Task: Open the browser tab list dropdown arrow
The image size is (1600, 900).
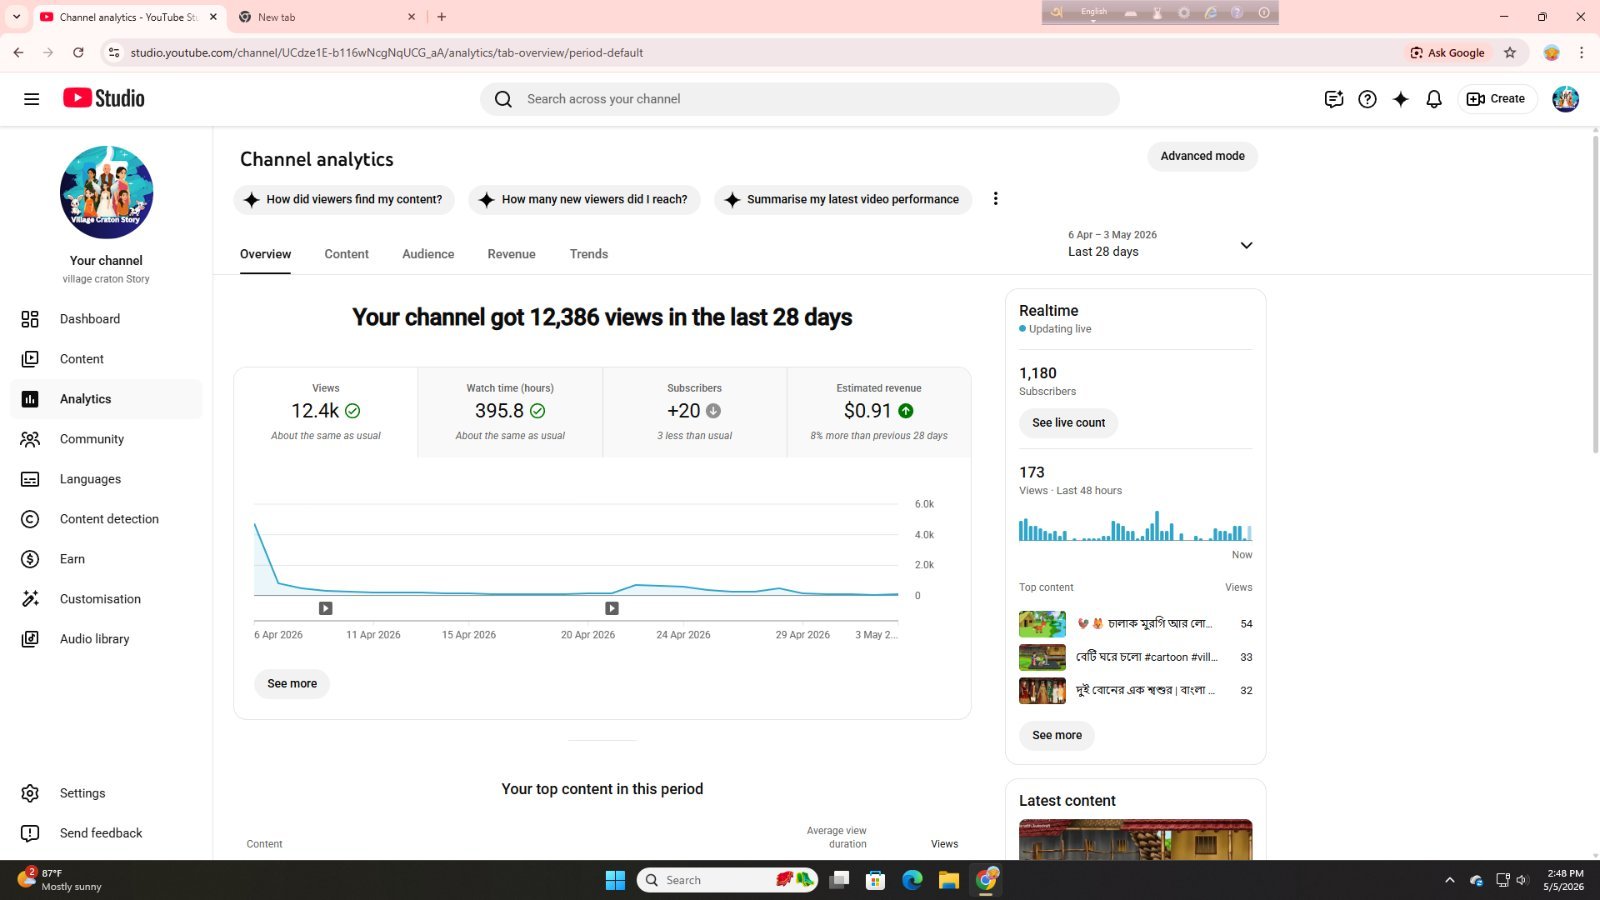Action: (x=16, y=17)
